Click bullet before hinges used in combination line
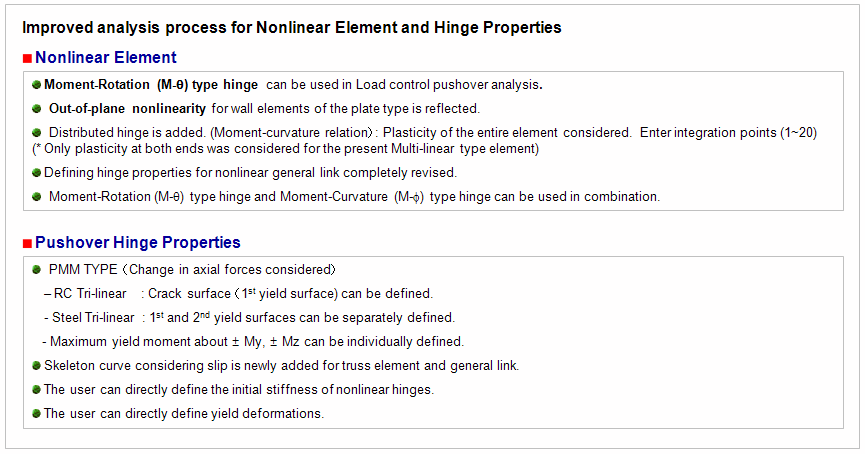This screenshot has height=454, width=865. pyautogui.click(x=37, y=197)
